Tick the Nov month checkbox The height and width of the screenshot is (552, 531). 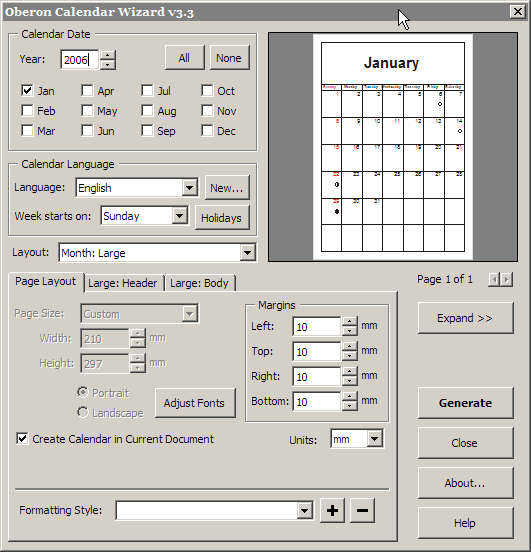[207, 111]
